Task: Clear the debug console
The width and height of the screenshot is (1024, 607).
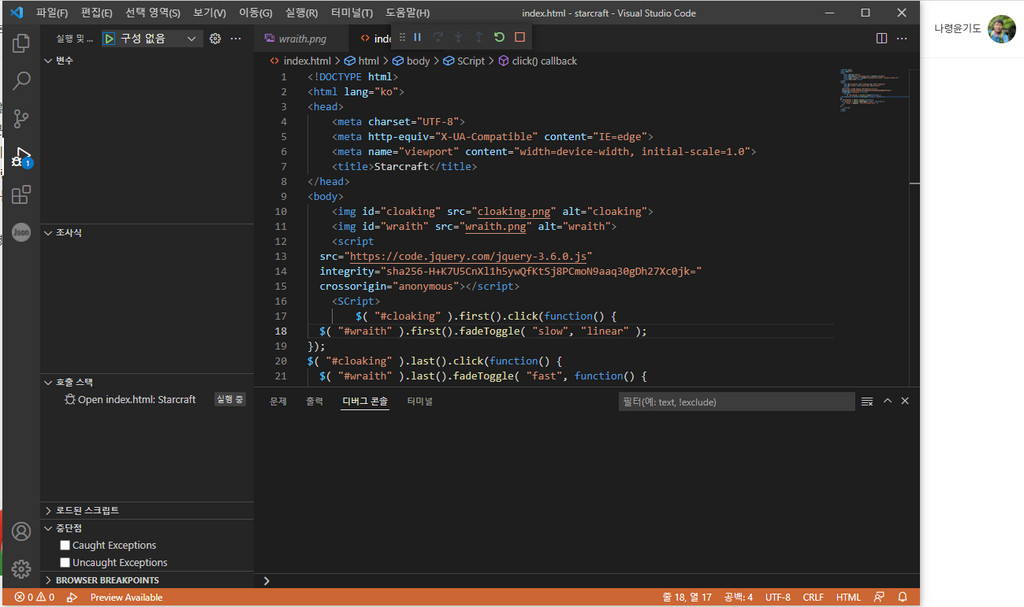Action: [x=867, y=402]
